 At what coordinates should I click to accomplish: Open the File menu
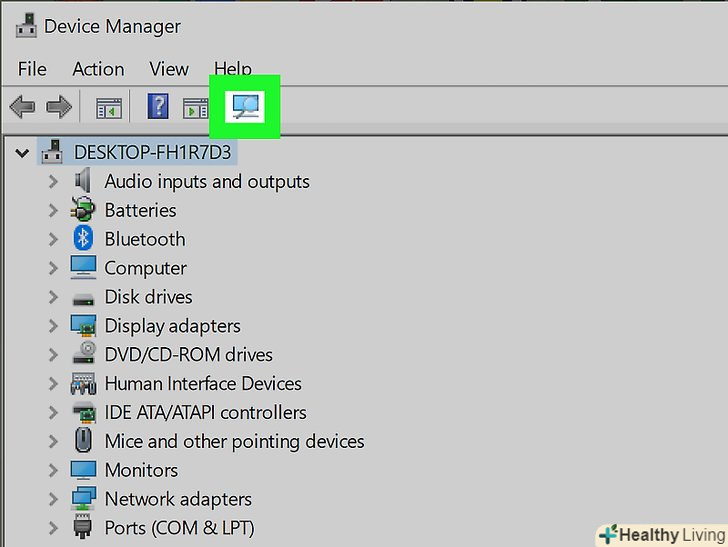pos(32,69)
